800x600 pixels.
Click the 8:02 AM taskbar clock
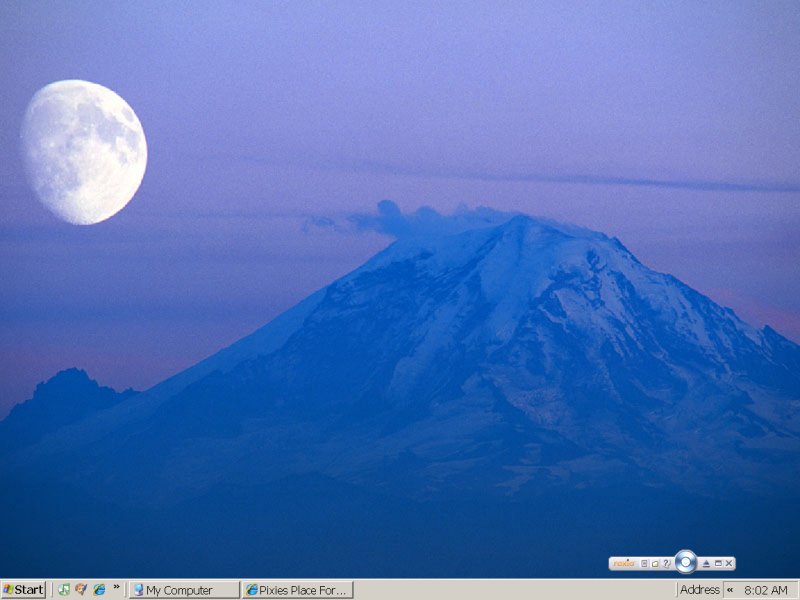pyautogui.click(x=766, y=590)
